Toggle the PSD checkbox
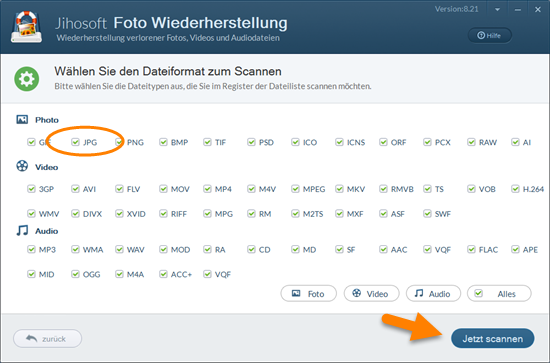 (251, 142)
